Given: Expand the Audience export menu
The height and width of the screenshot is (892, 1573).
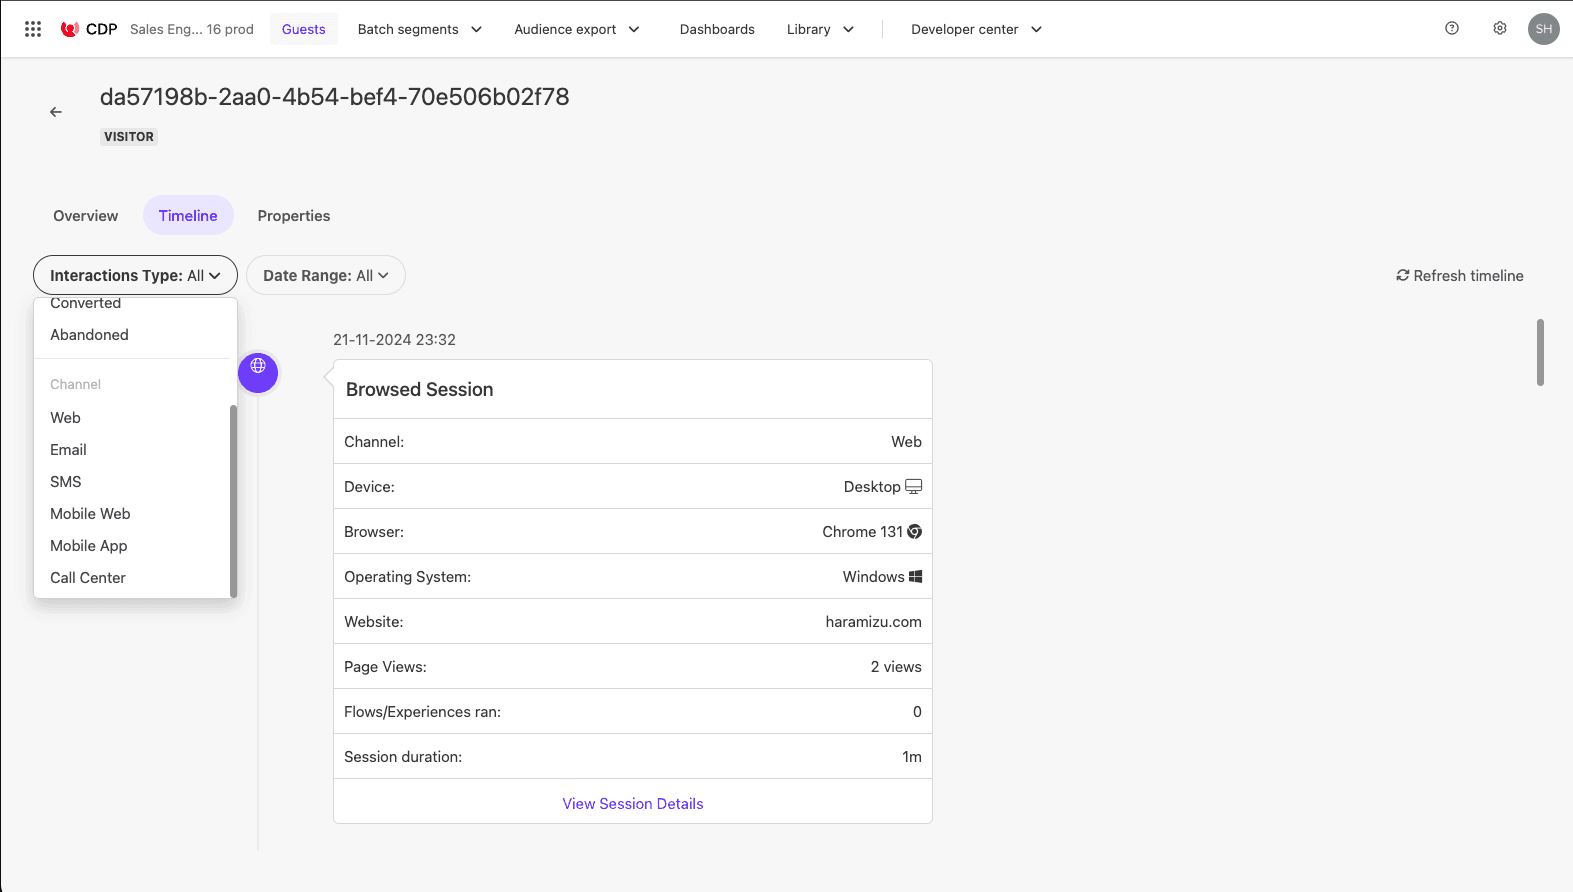Looking at the screenshot, I should [x=576, y=29].
